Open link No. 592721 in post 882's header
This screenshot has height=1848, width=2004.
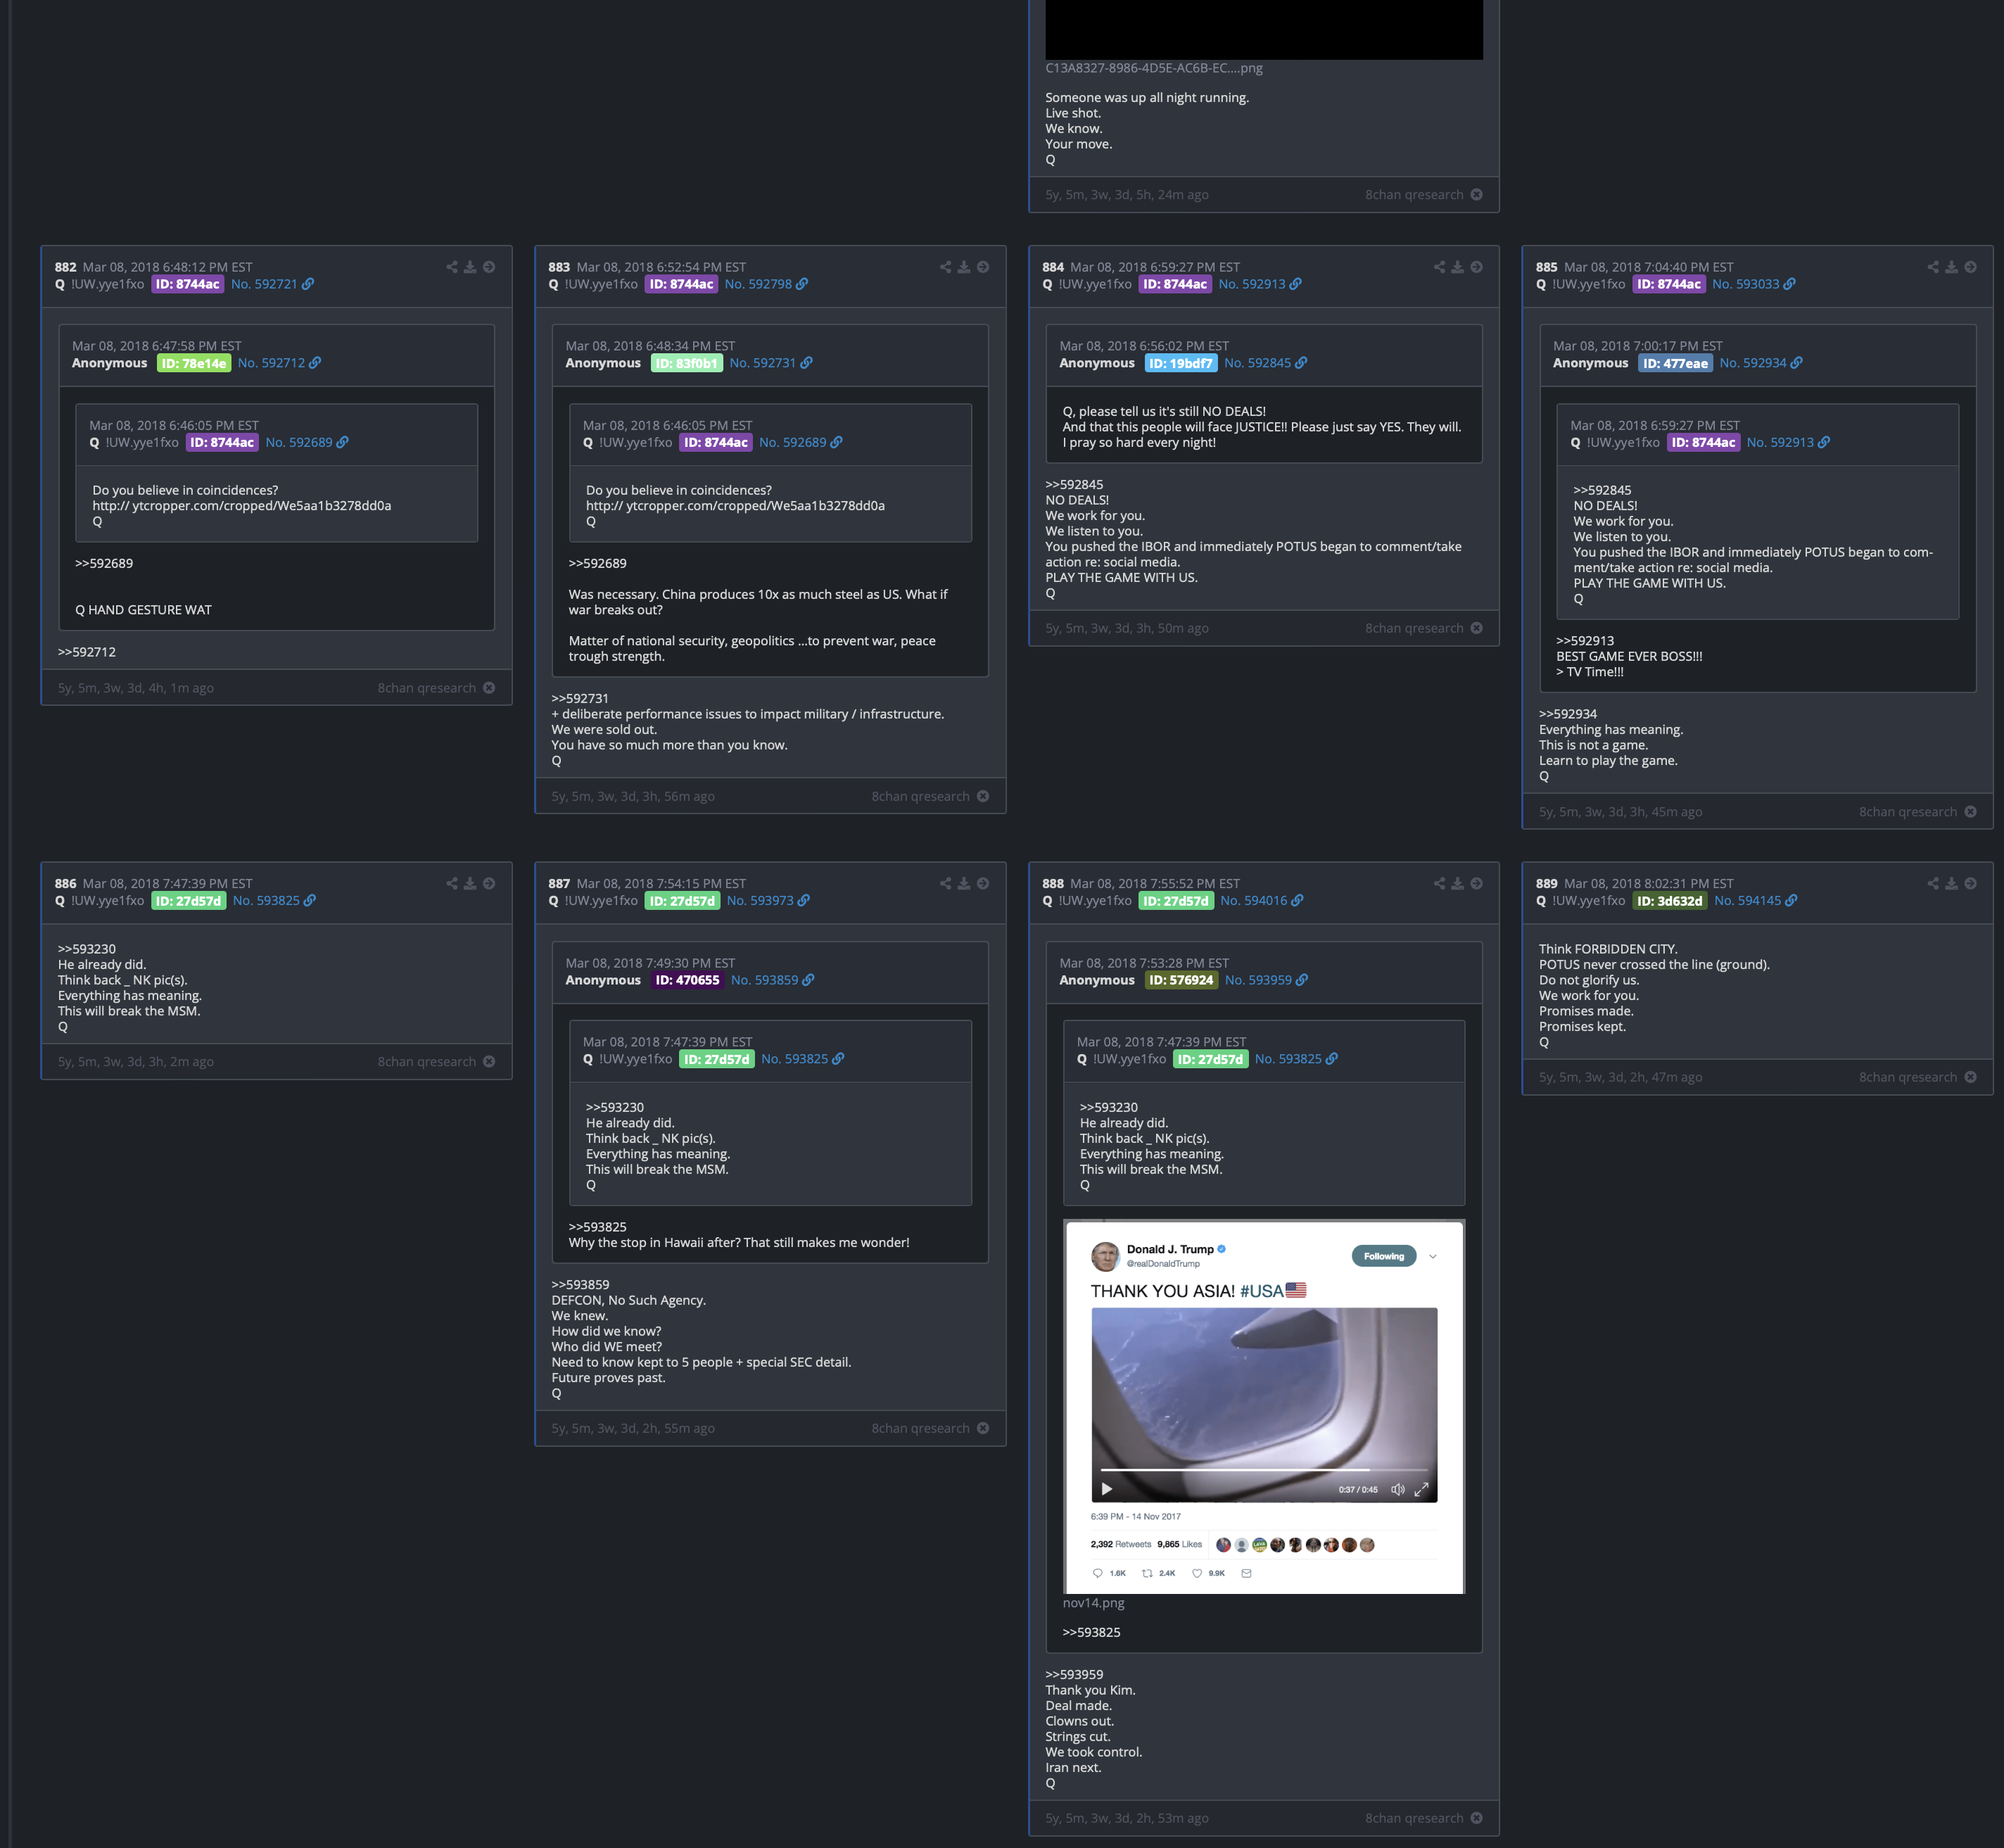coord(272,284)
